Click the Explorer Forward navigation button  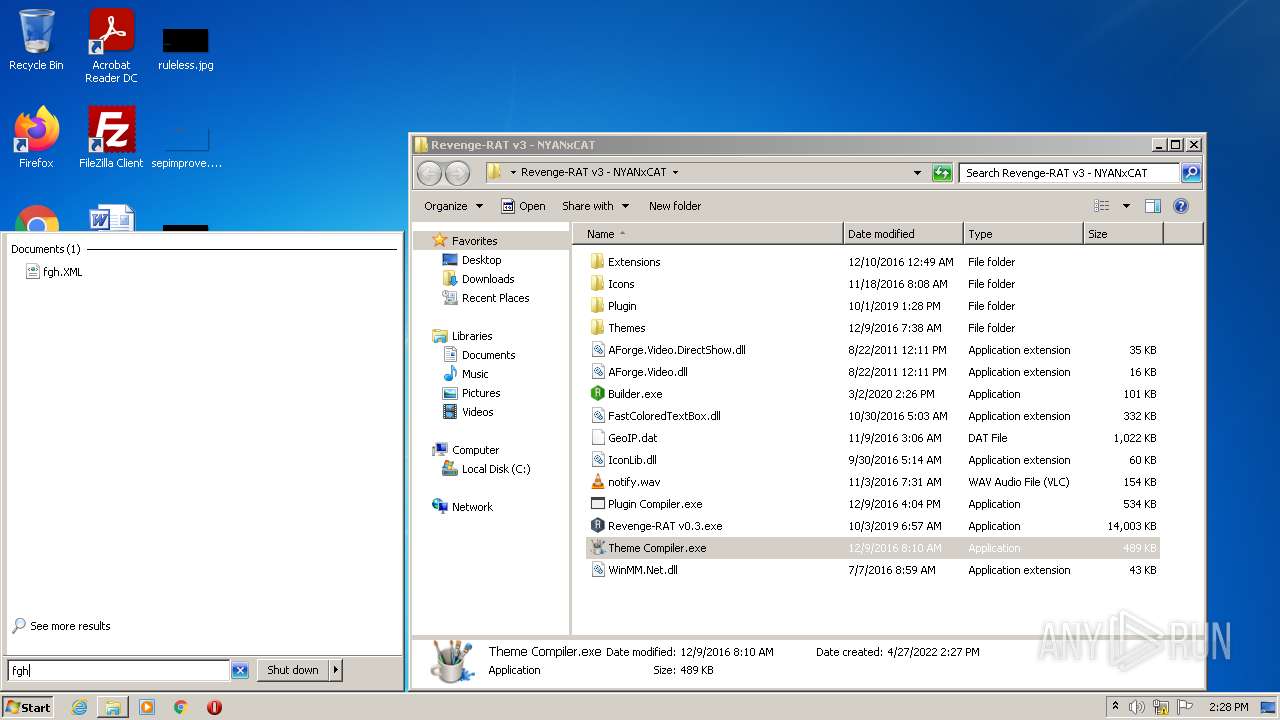point(457,173)
